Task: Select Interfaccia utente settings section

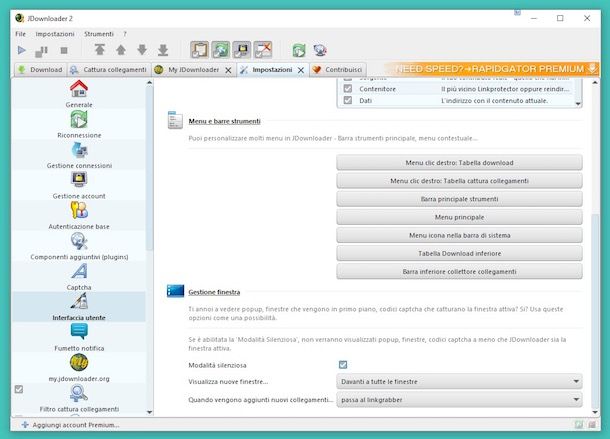Action: pos(79,306)
